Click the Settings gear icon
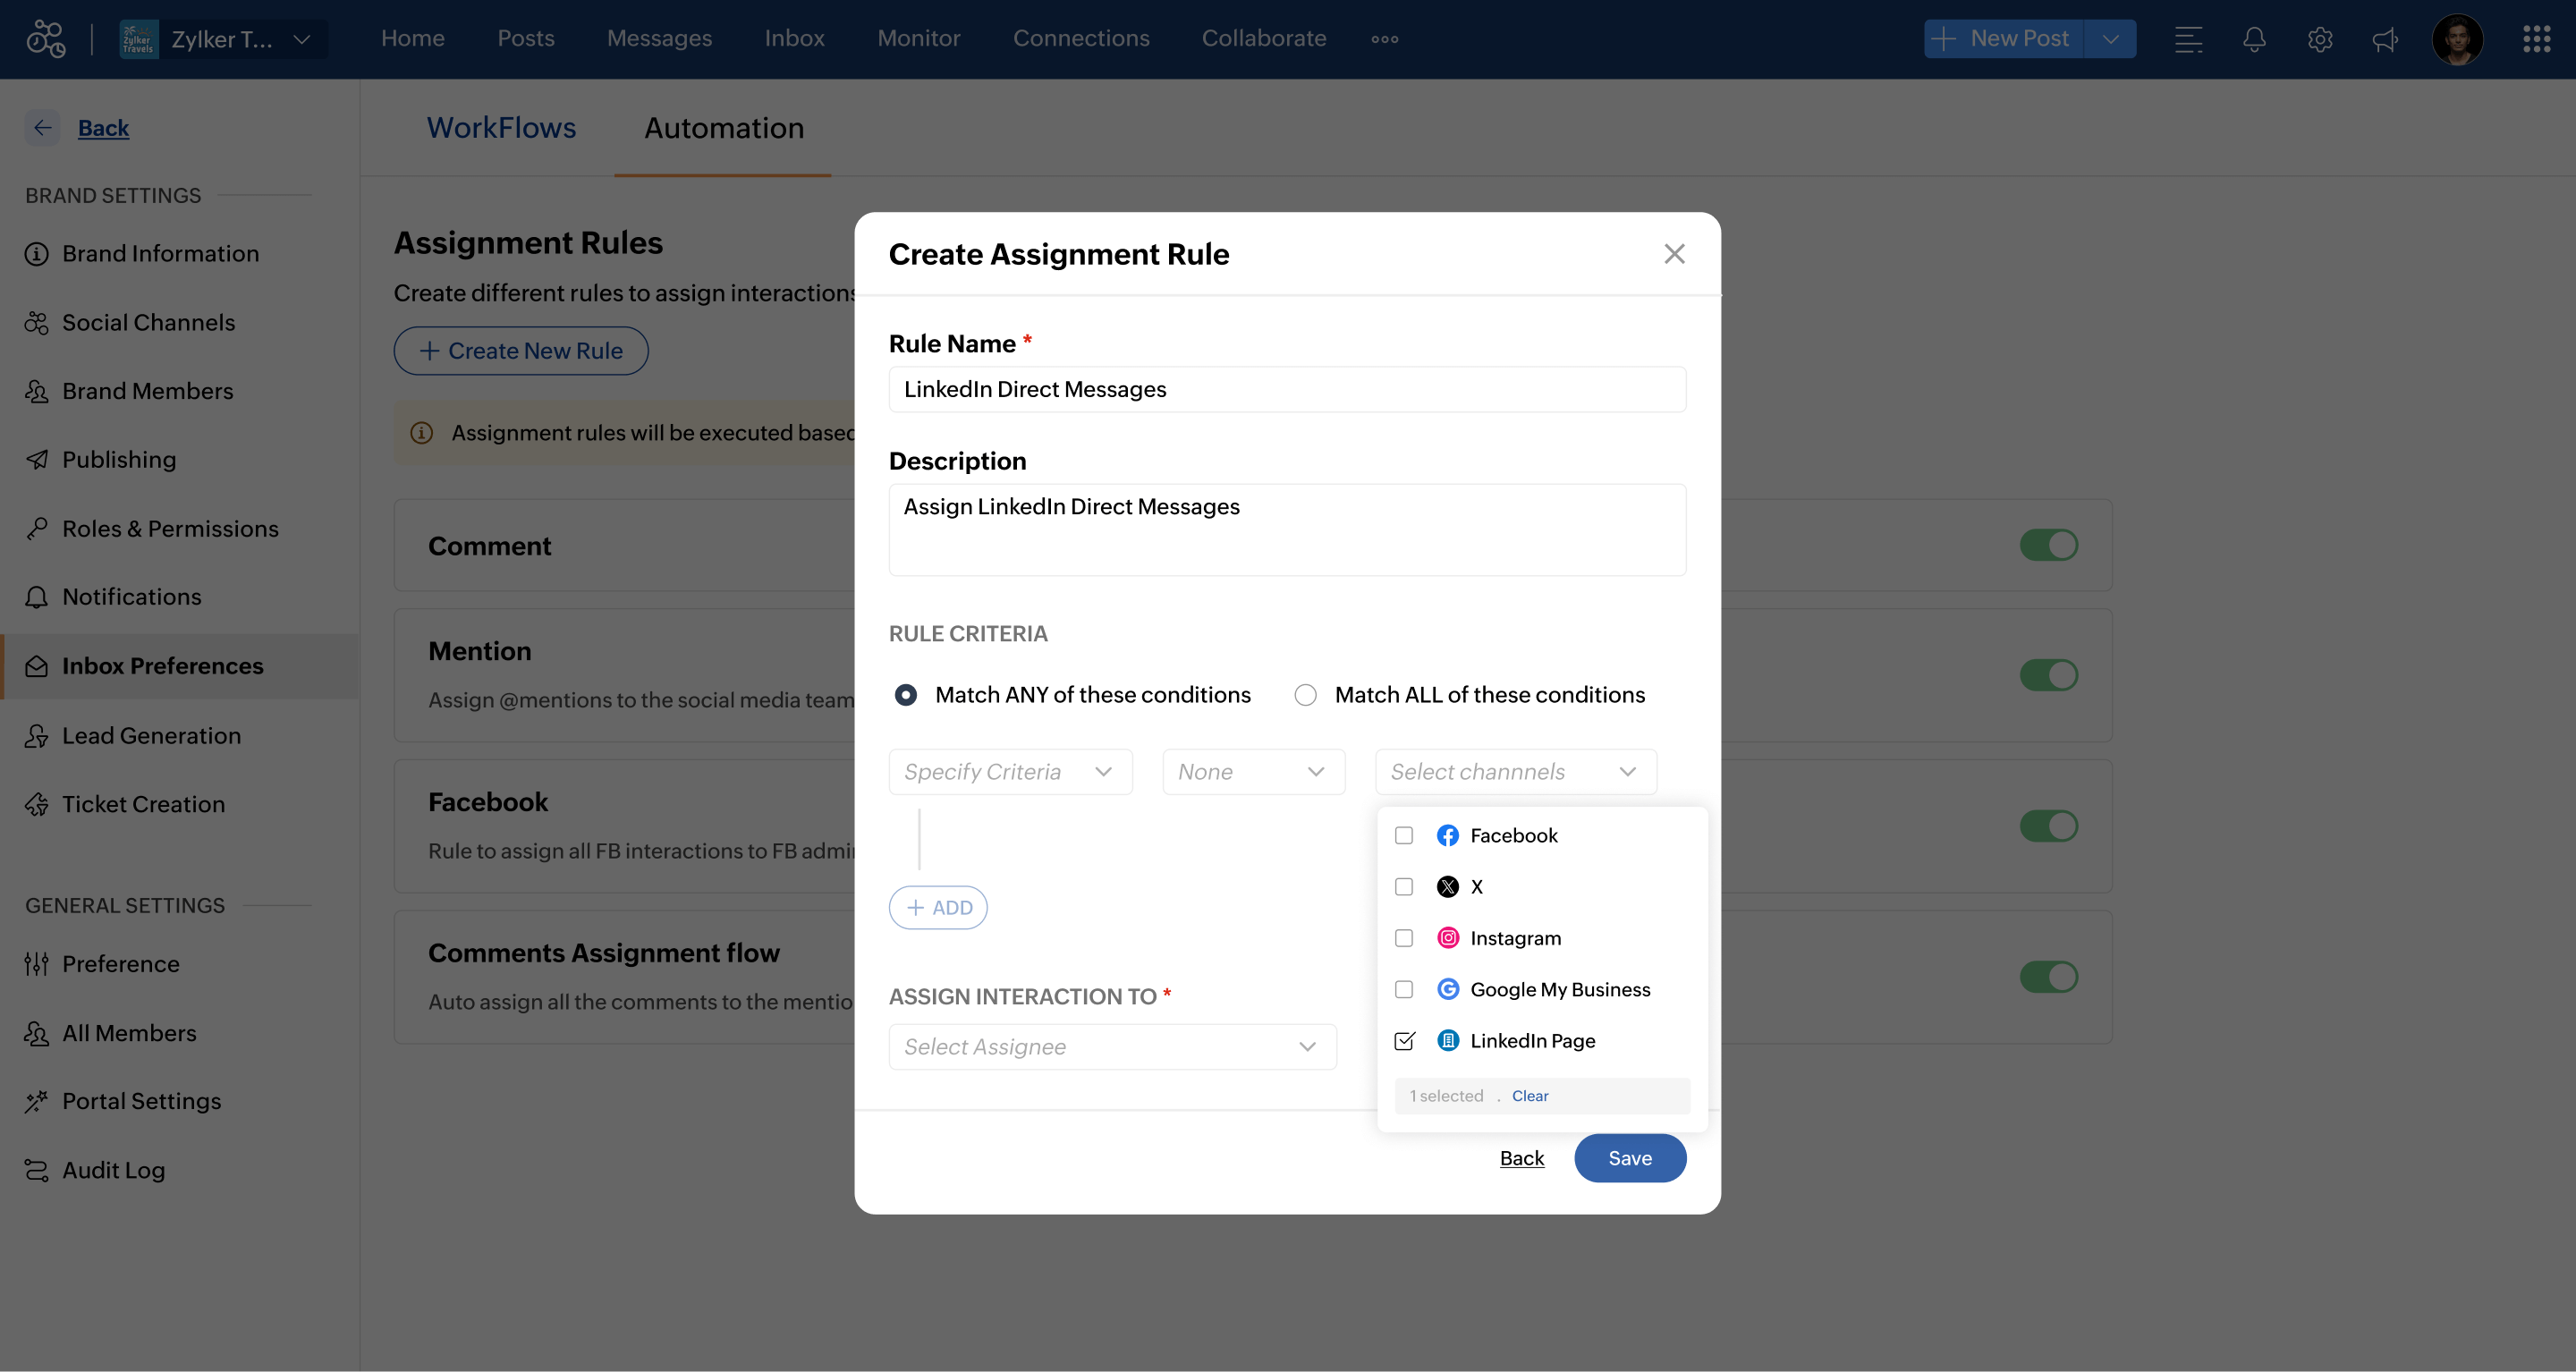Image resolution: width=2576 pixels, height=1372 pixels. tap(2318, 38)
